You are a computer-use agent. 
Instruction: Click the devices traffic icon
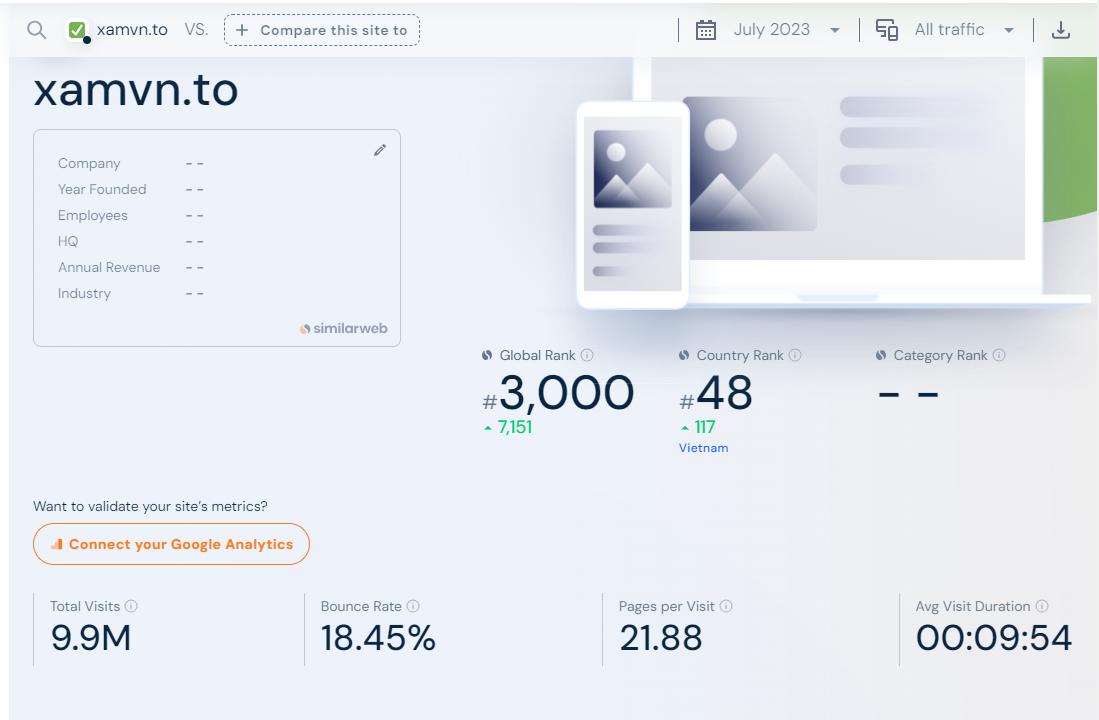pyautogui.click(x=887, y=30)
